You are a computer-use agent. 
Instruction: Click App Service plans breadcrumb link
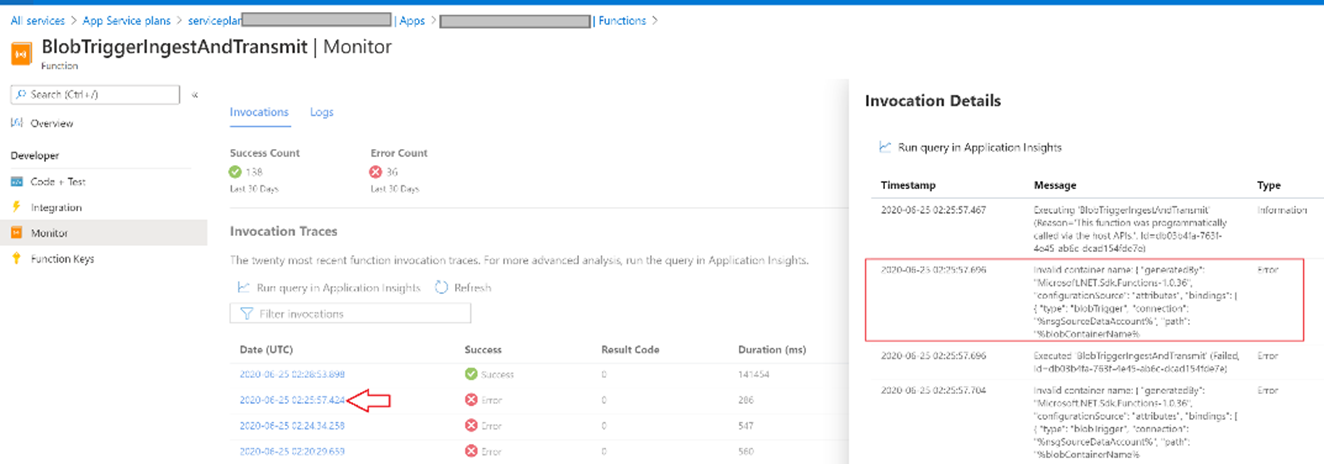pyautogui.click(x=127, y=20)
